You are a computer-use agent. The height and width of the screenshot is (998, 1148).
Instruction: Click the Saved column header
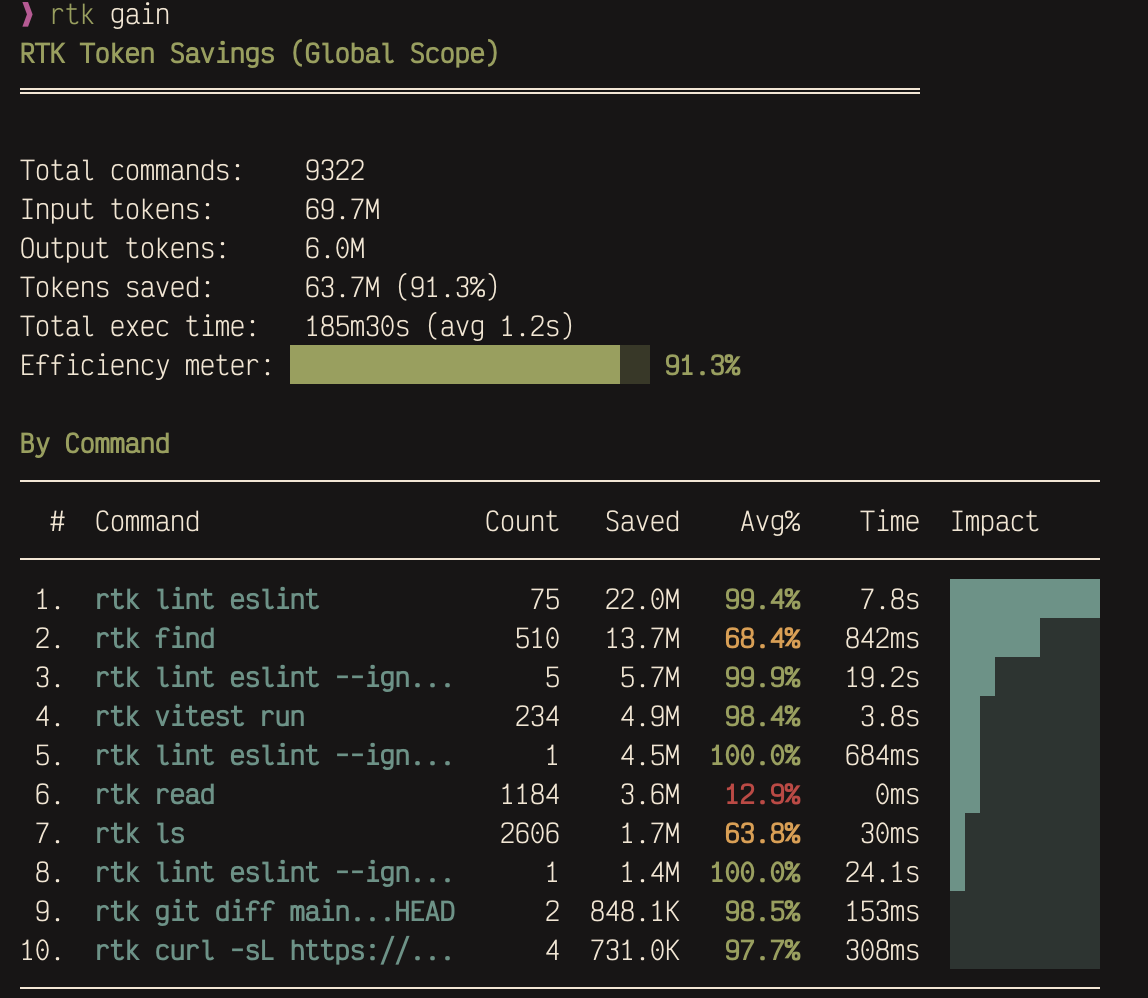pos(642,521)
